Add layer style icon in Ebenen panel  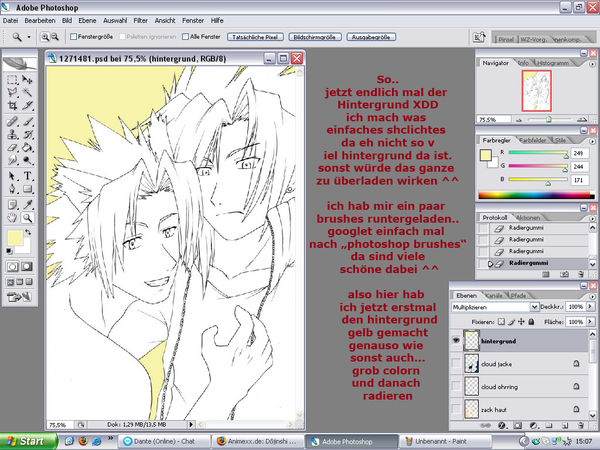pos(502,425)
